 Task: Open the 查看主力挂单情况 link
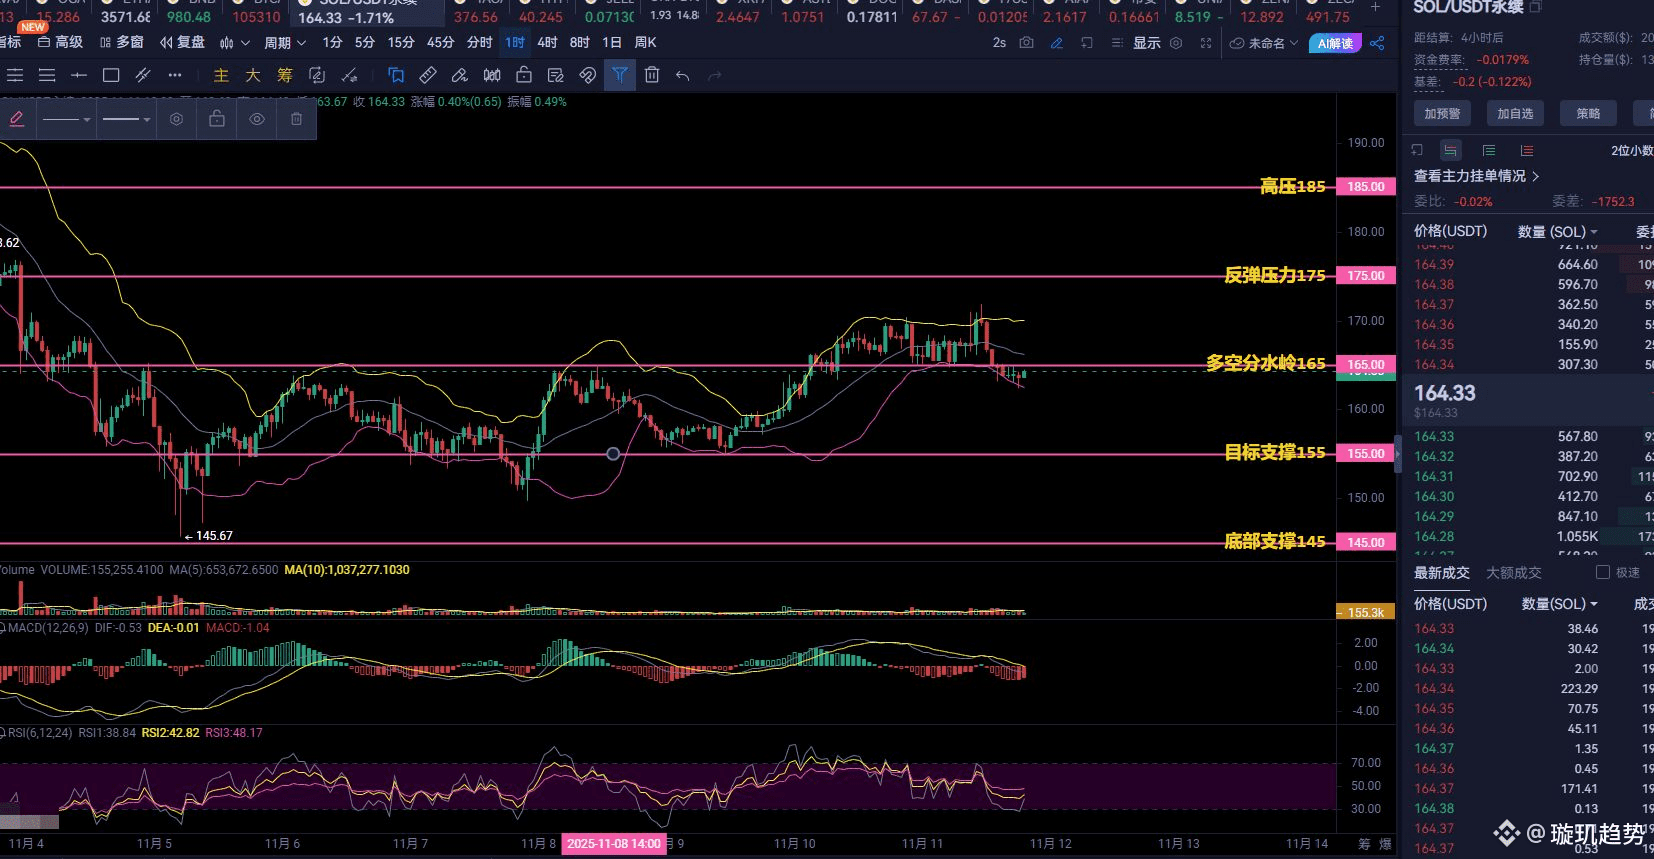1476,176
